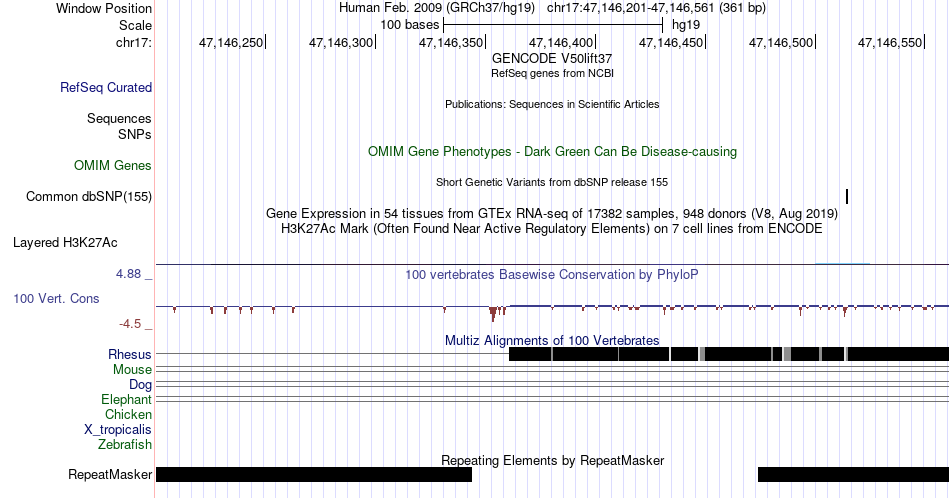
Task: Click the Sequences track label
Action: point(119,118)
